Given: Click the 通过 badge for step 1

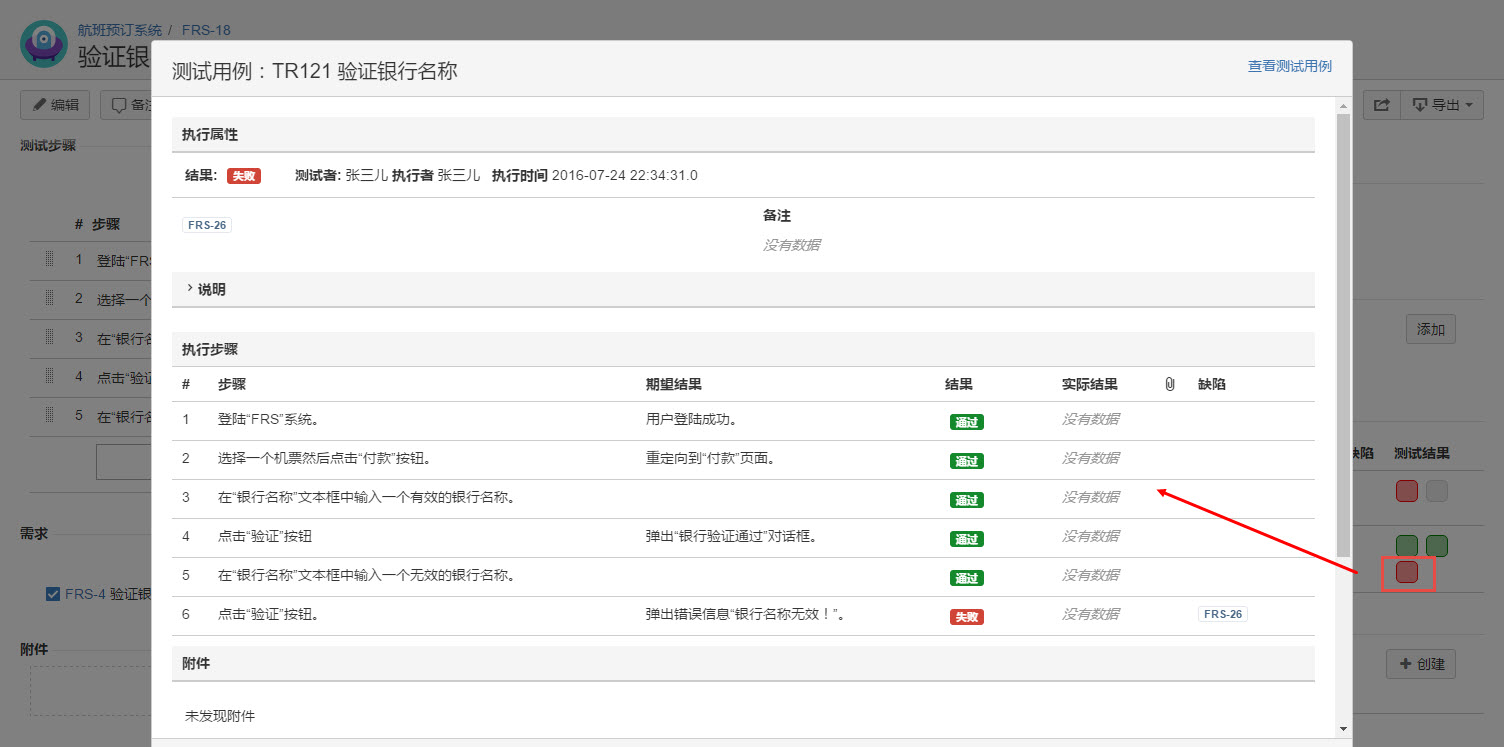Looking at the screenshot, I should coord(967,422).
